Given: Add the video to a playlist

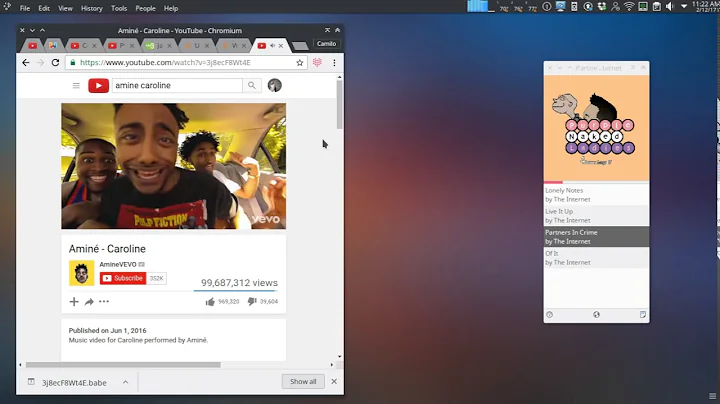Looking at the screenshot, I should click(74, 302).
